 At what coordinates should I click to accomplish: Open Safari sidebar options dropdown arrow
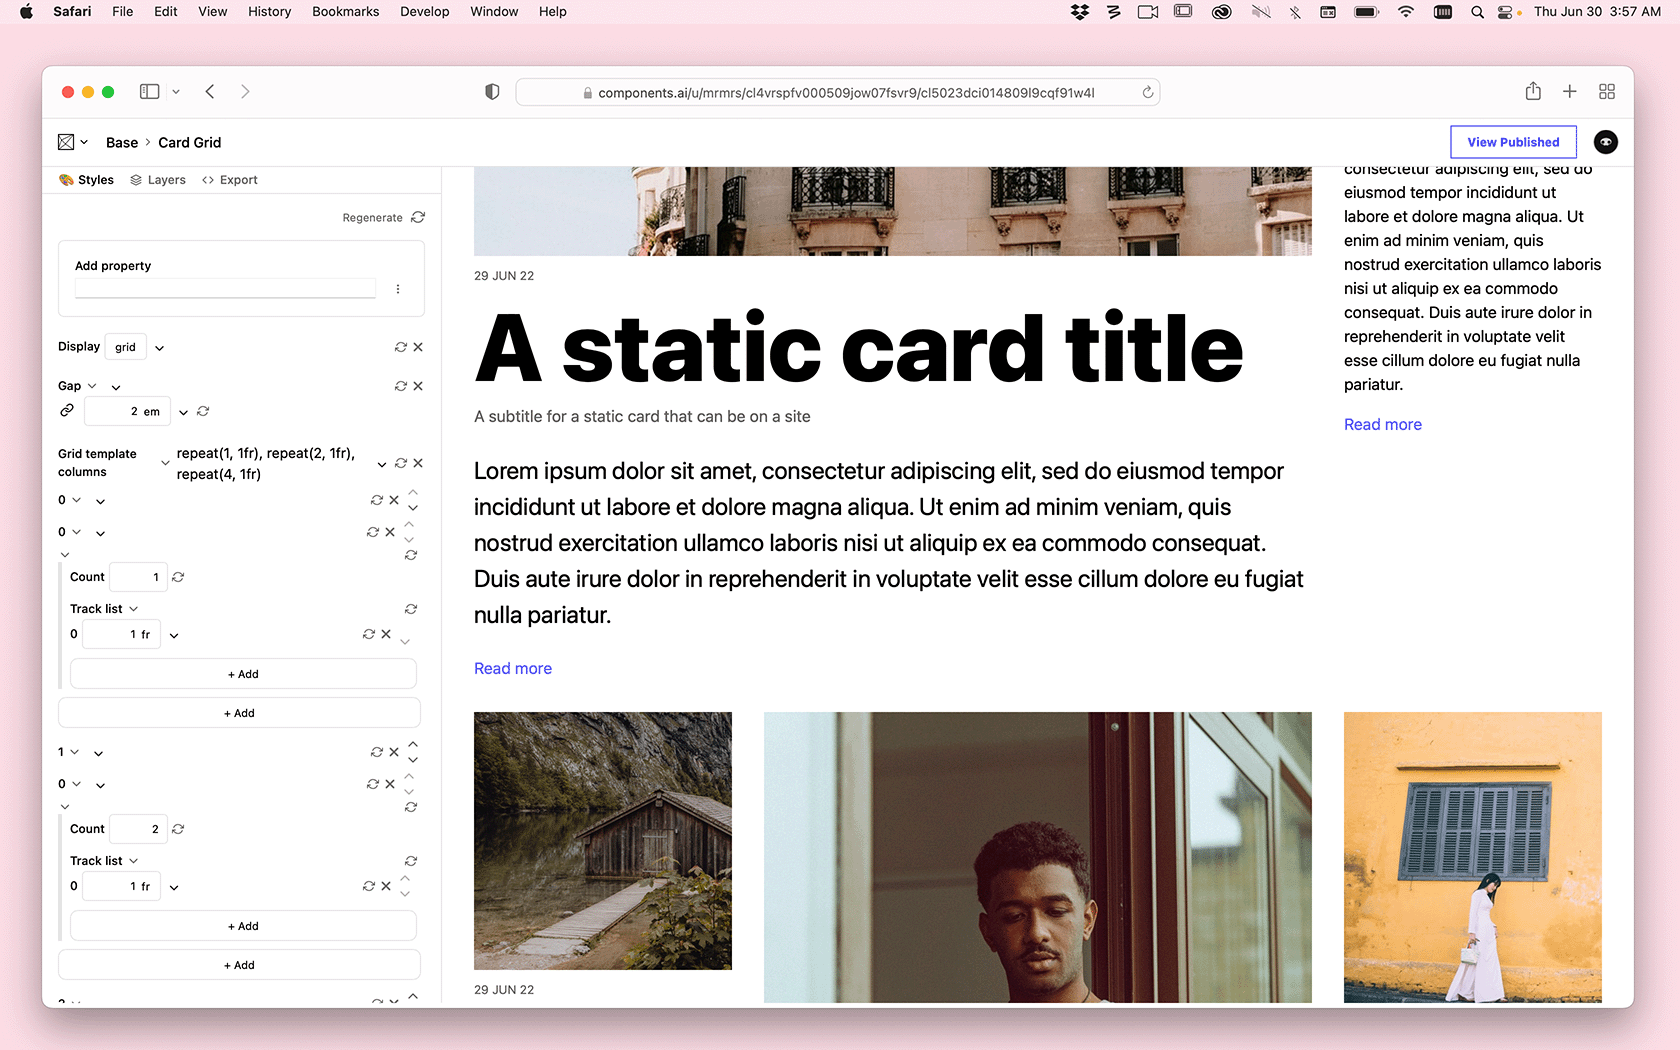coord(176,91)
